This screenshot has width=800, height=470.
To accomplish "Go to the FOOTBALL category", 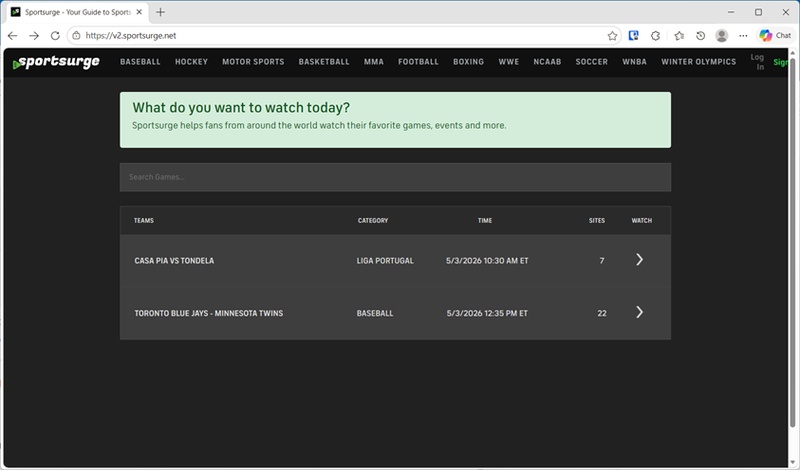I will coord(418,62).
